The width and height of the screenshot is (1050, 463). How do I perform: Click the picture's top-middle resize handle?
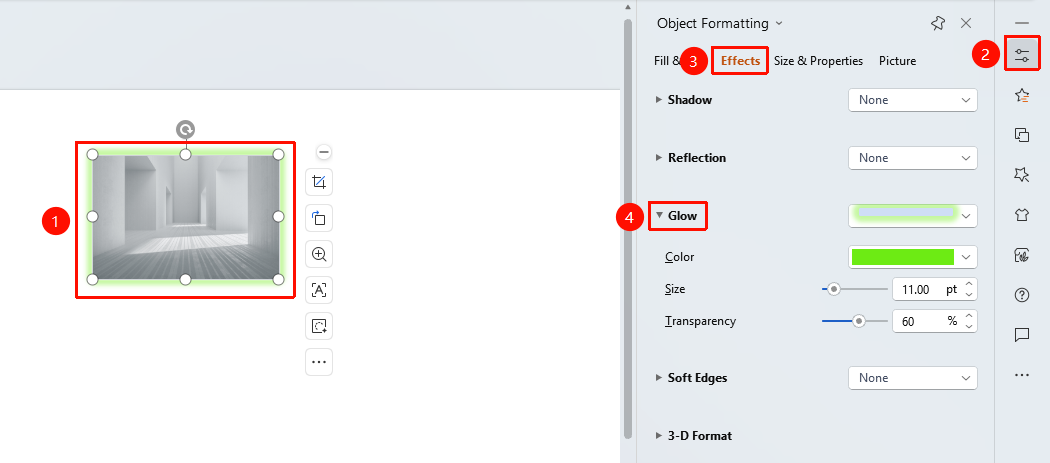click(x=185, y=155)
